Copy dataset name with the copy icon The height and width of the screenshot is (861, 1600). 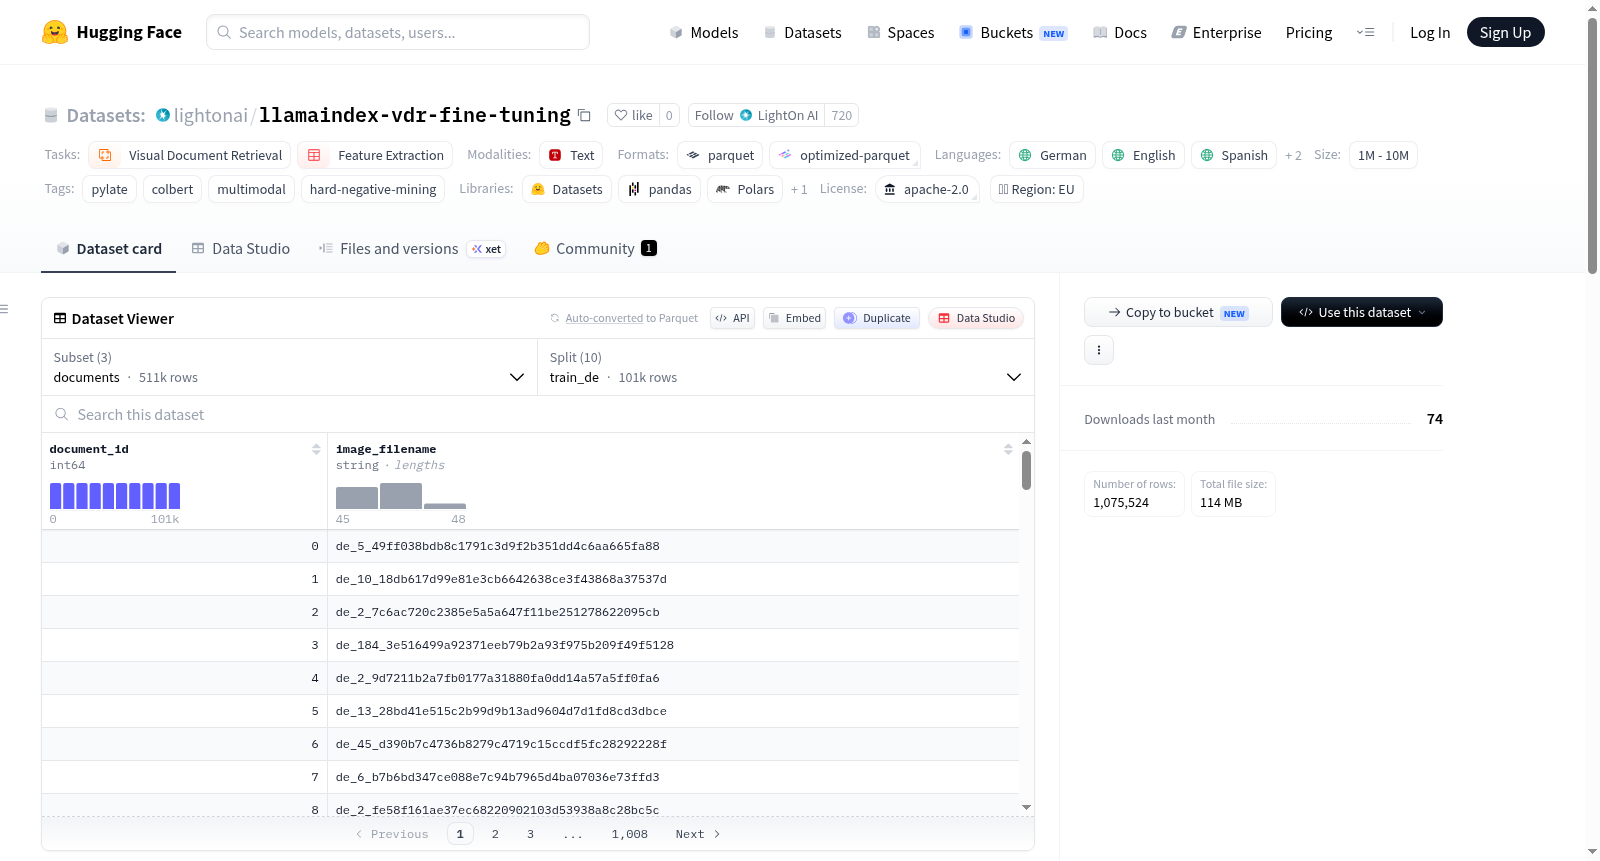tap(585, 116)
